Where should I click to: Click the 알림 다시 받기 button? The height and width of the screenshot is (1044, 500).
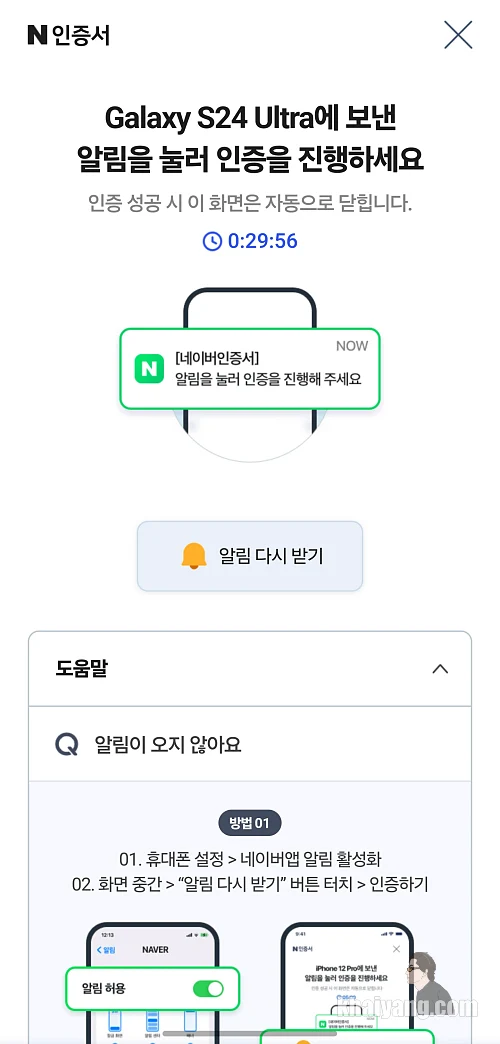pos(250,556)
